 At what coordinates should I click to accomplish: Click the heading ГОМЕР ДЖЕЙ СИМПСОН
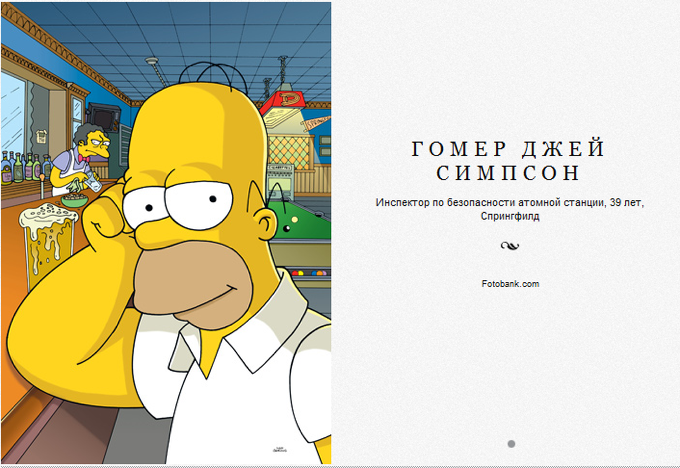508,161
